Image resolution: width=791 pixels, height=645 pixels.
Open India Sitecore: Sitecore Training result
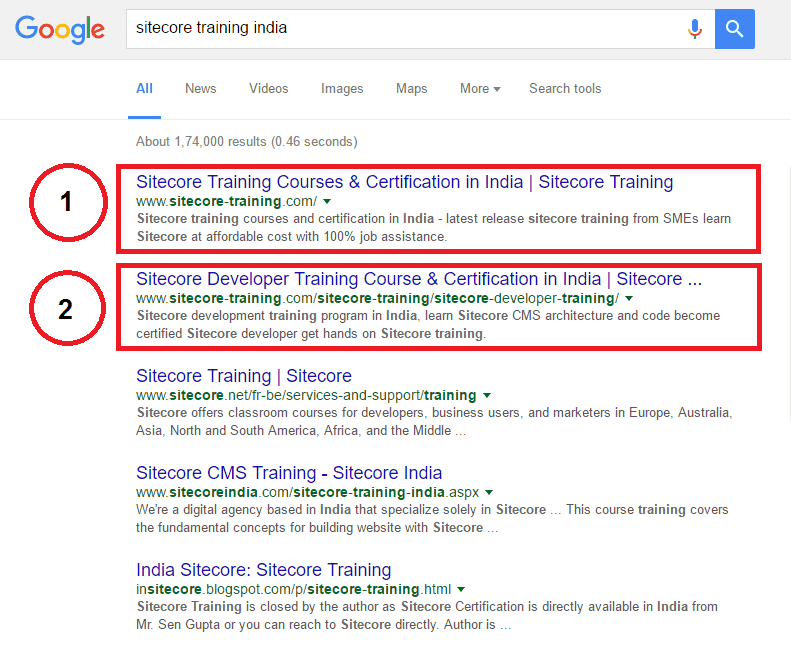pyautogui.click(x=263, y=570)
